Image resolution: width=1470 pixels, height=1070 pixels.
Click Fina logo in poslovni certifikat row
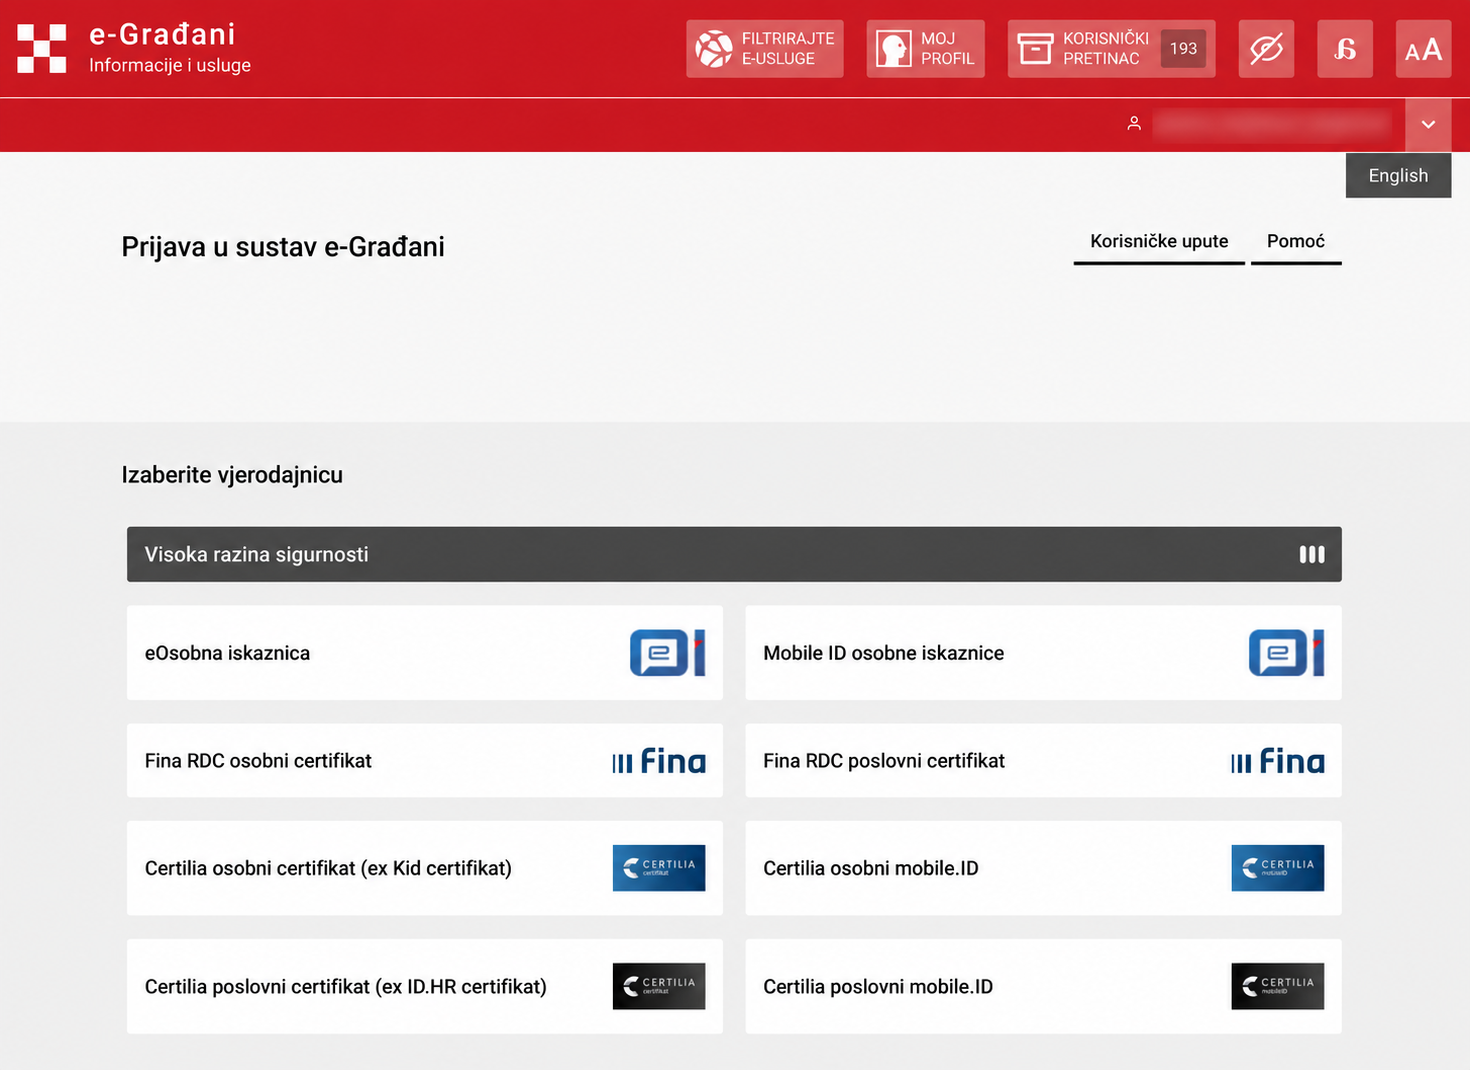pyautogui.click(x=1278, y=761)
